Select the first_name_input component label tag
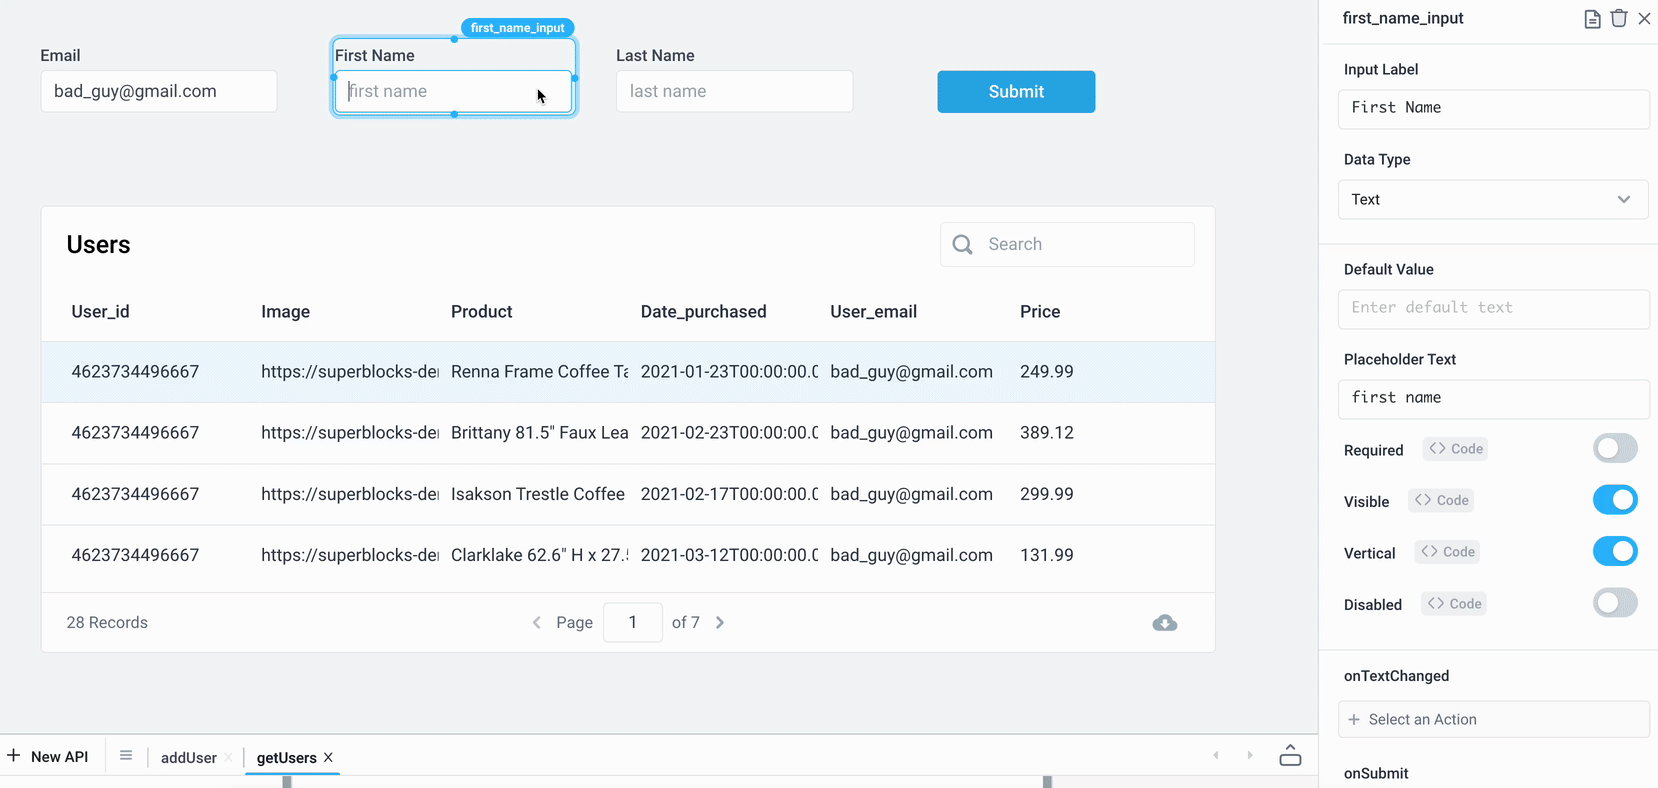The height and width of the screenshot is (788, 1658). 517,28
